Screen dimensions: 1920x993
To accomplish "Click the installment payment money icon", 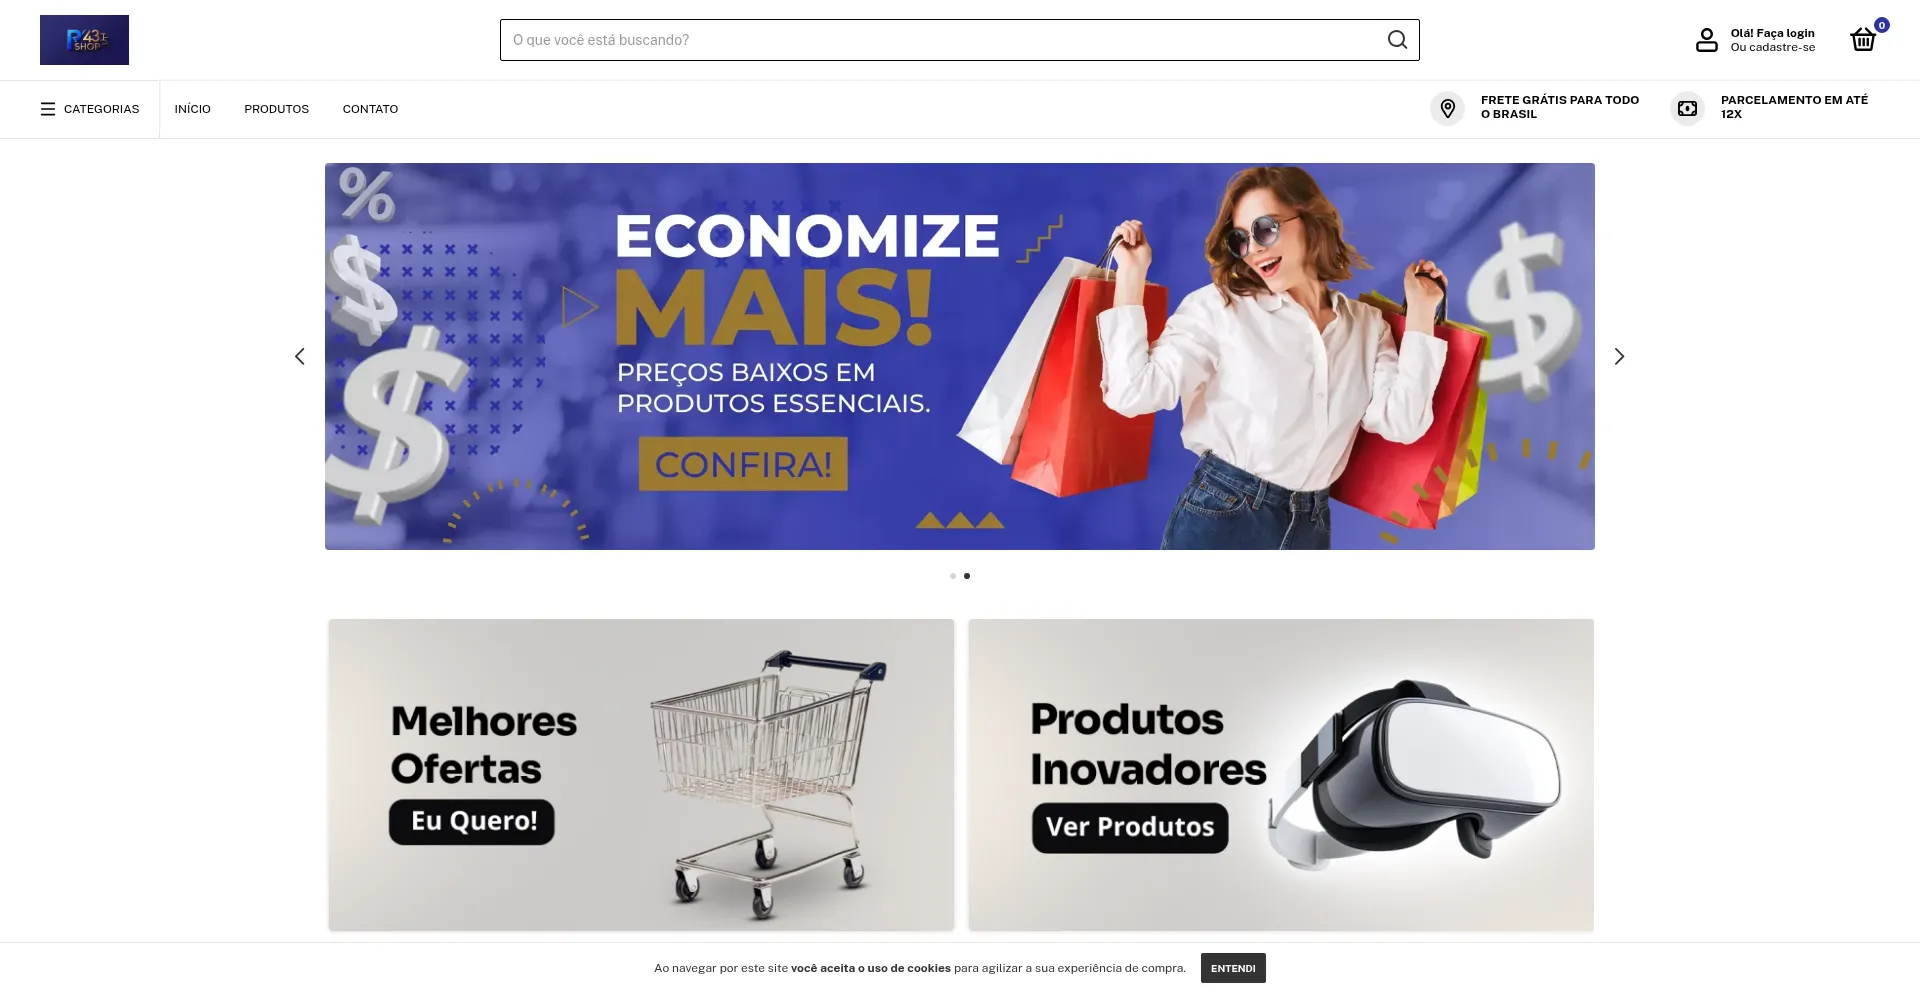I will point(1687,108).
